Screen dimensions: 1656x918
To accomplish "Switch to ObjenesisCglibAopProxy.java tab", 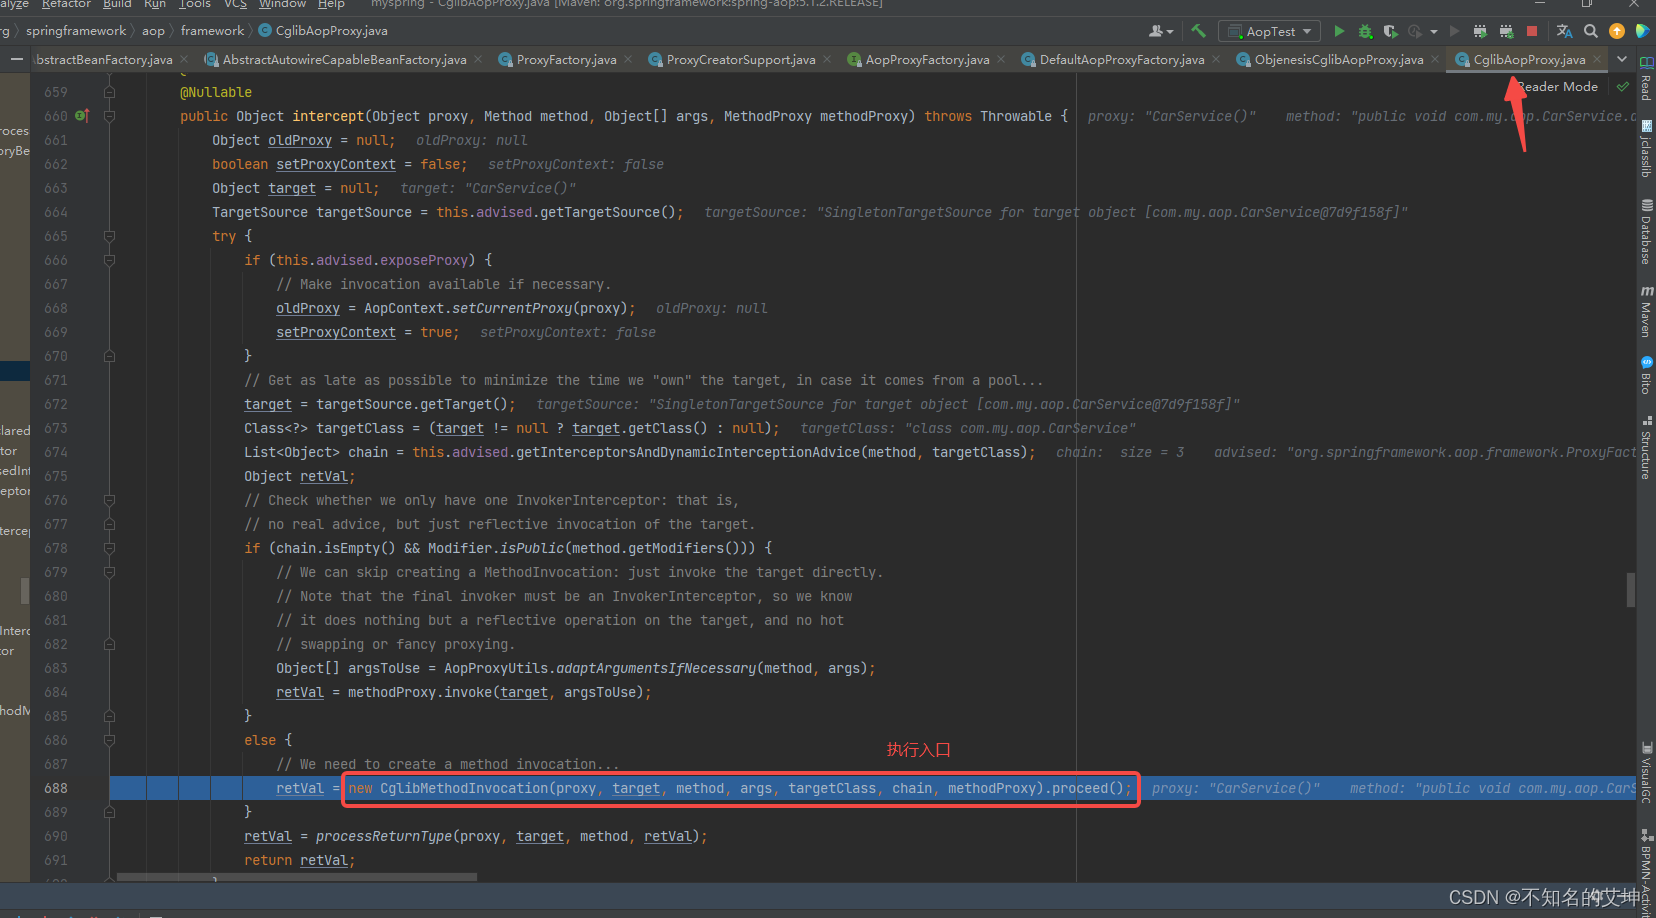I will coord(1339,60).
